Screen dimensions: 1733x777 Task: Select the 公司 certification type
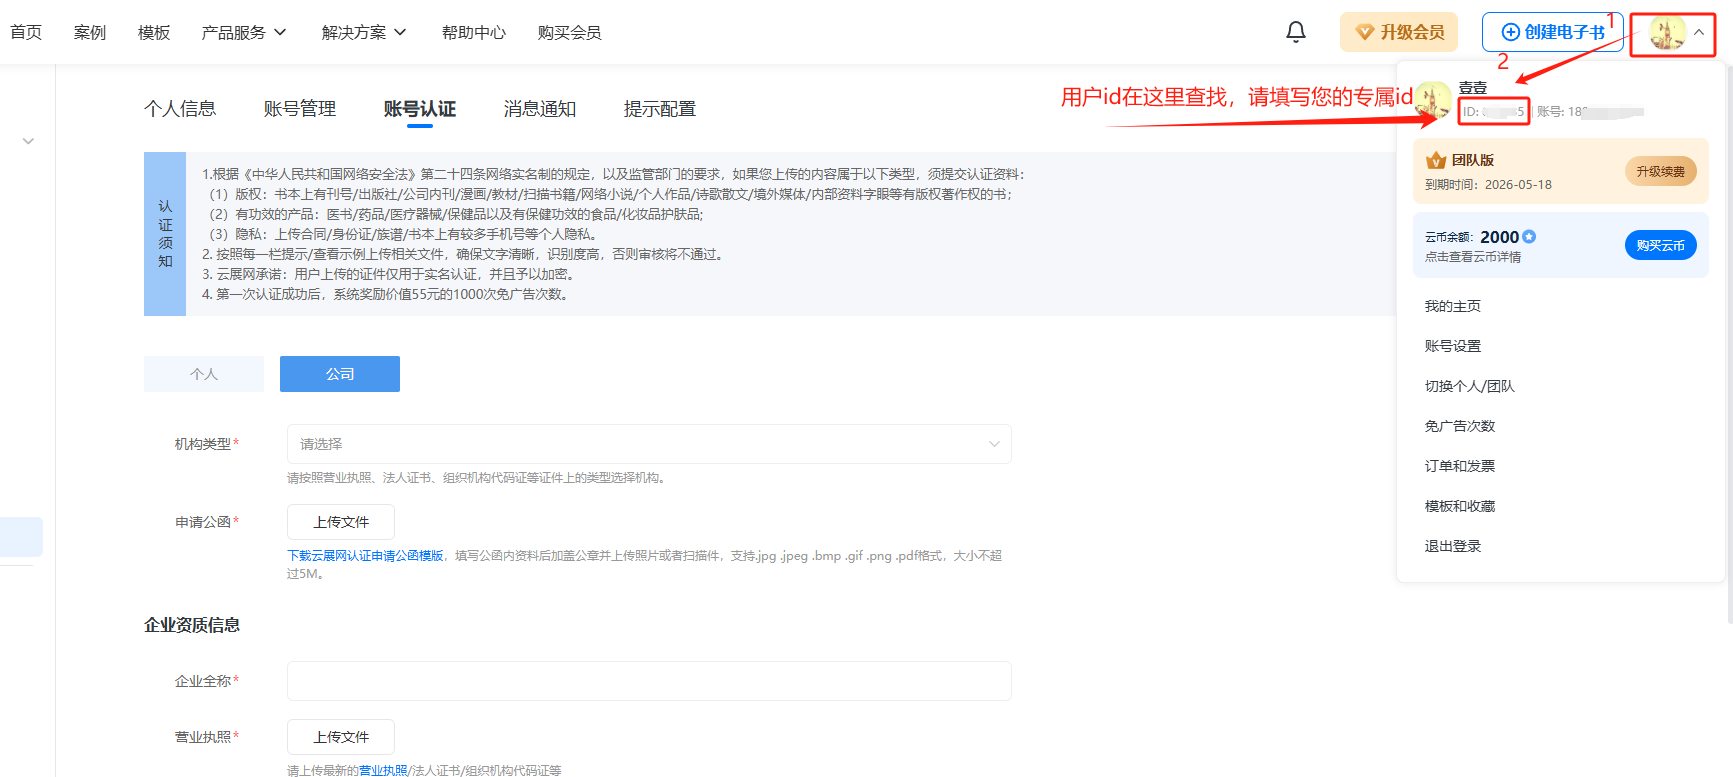click(x=340, y=374)
